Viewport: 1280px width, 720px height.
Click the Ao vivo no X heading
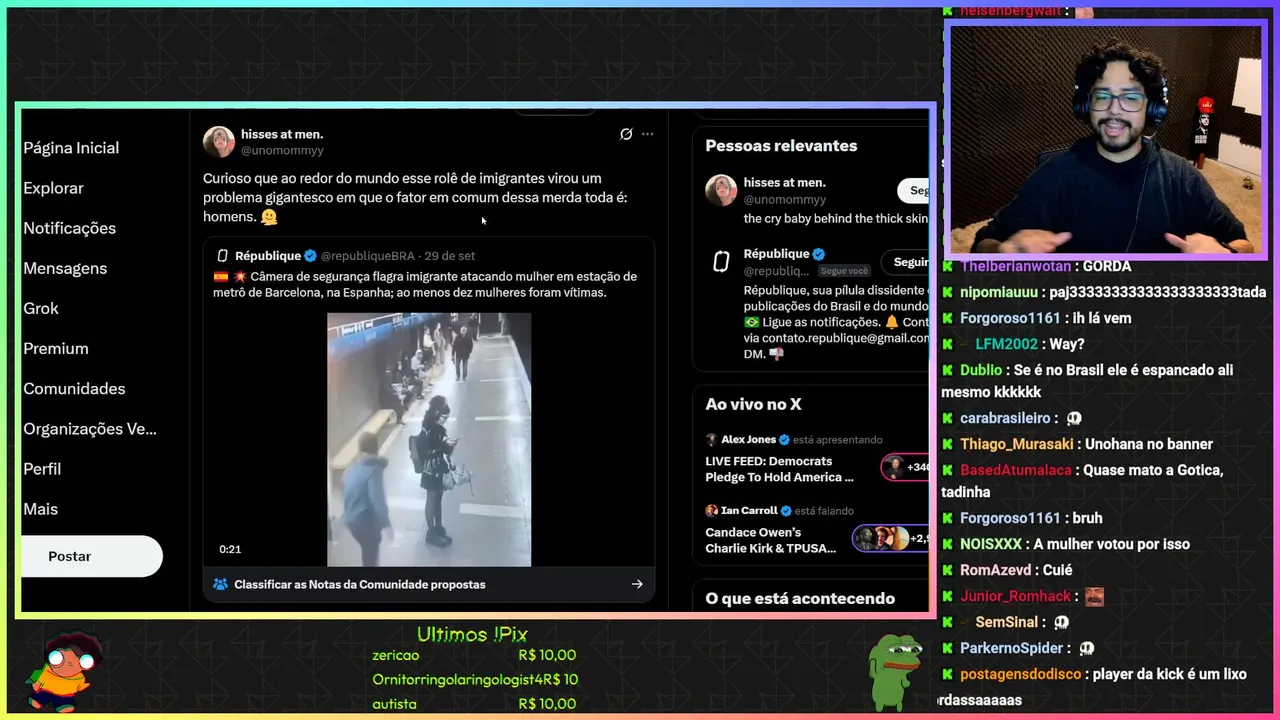753,404
